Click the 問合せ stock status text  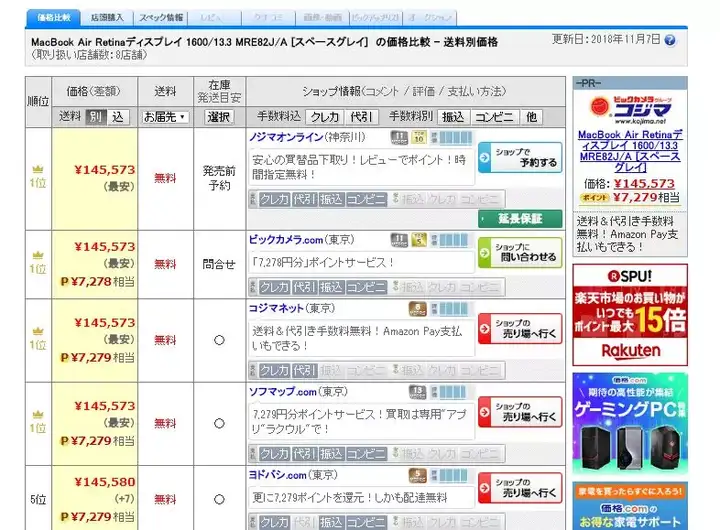coord(219,264)
